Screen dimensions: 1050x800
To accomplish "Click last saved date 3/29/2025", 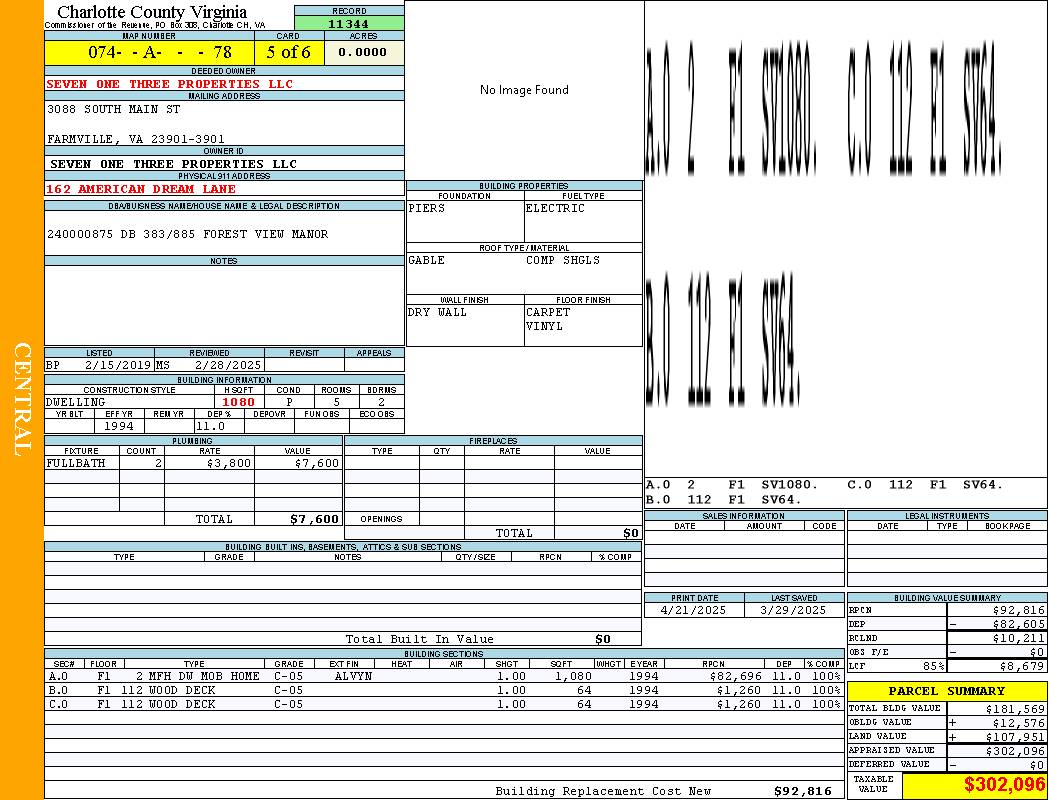I will point(794,611).
